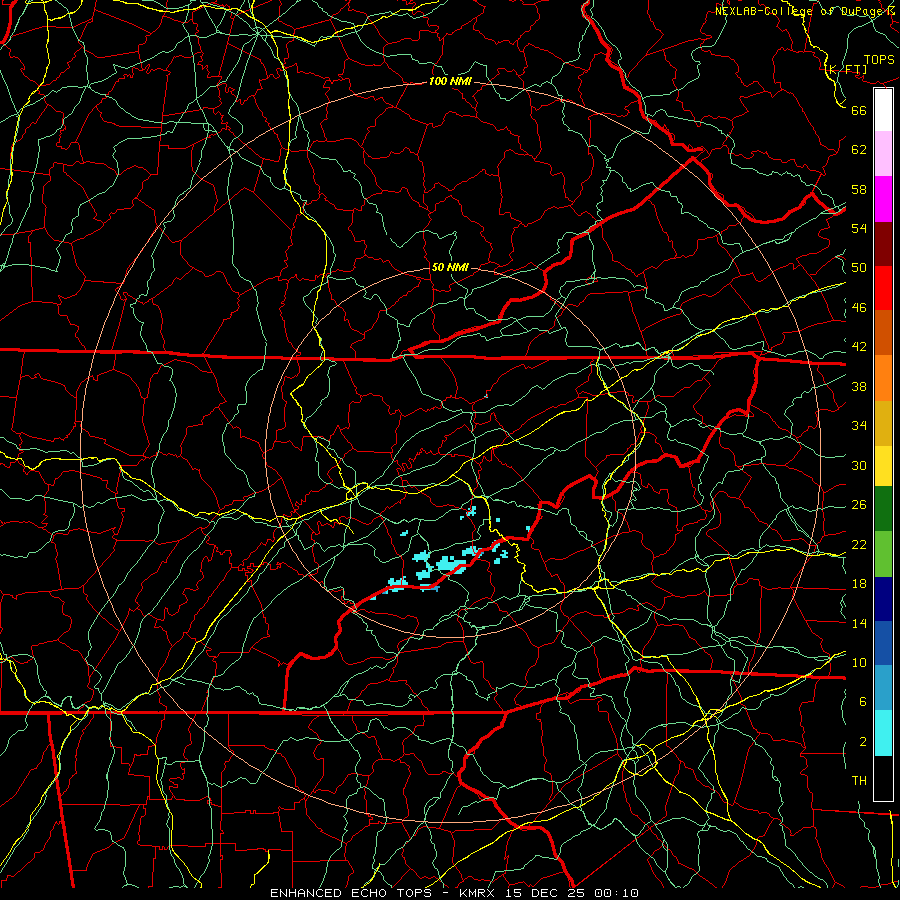Select the magenta swatch in the legend

[883, 199]
